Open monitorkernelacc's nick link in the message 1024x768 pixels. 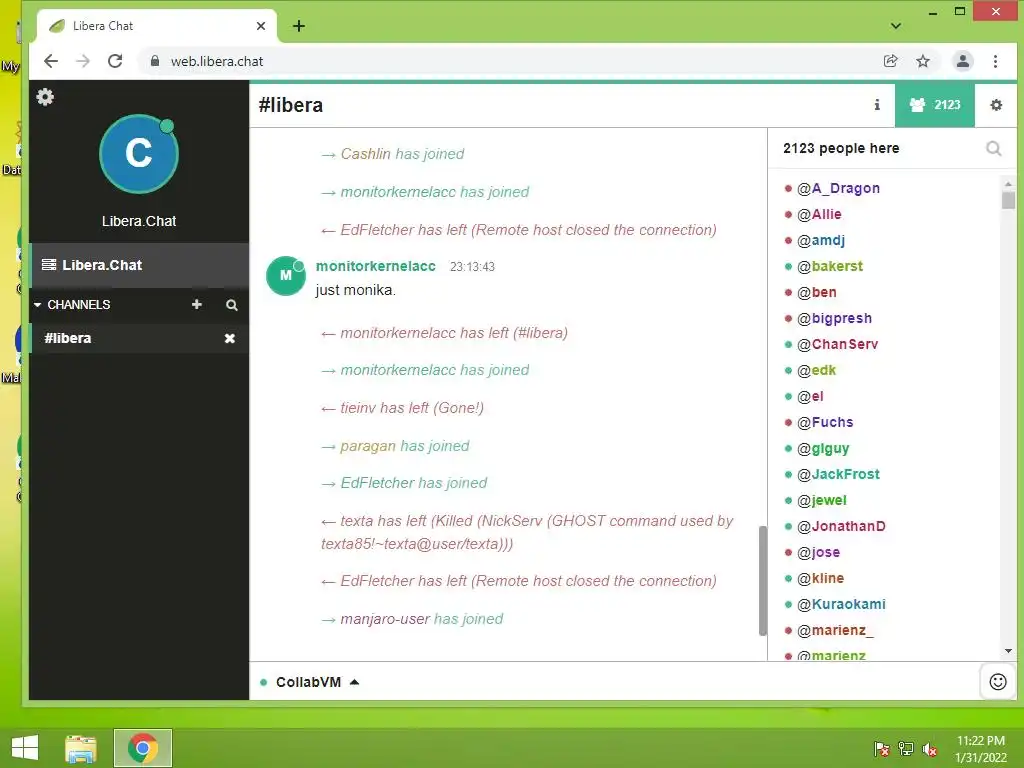[376, 266]
